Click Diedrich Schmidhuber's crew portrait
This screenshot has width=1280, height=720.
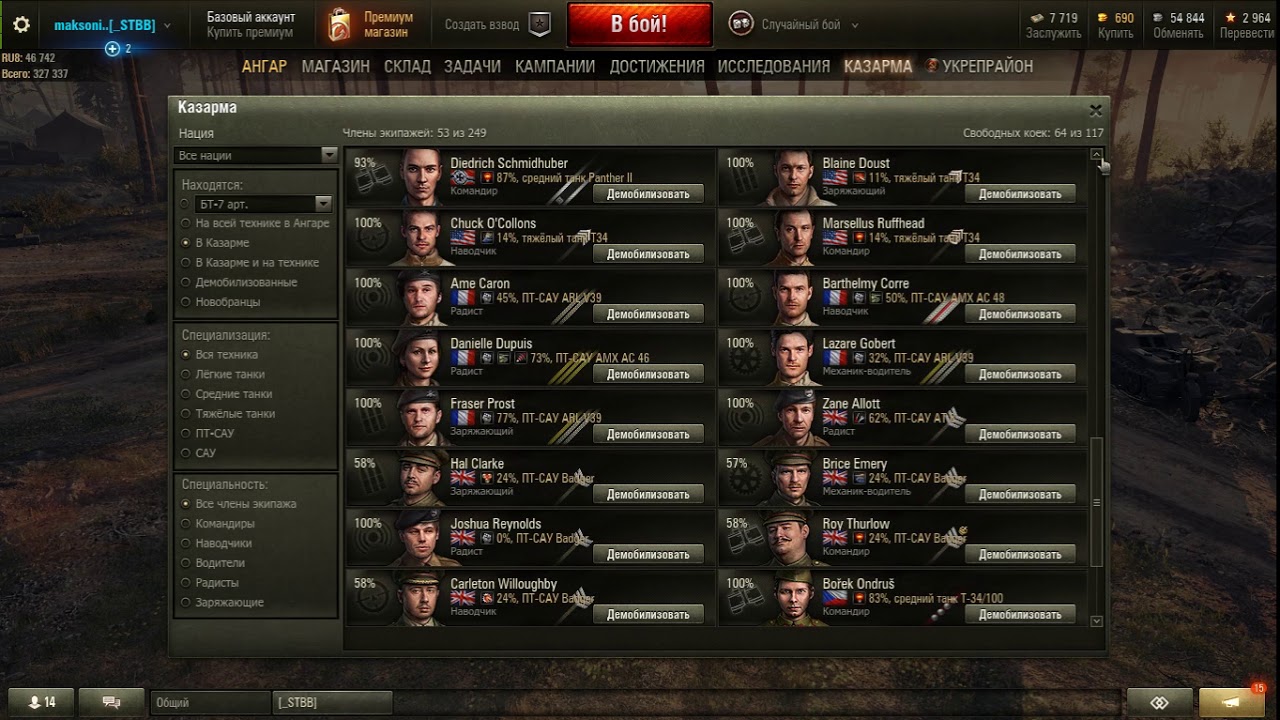[x=421, y=177]
